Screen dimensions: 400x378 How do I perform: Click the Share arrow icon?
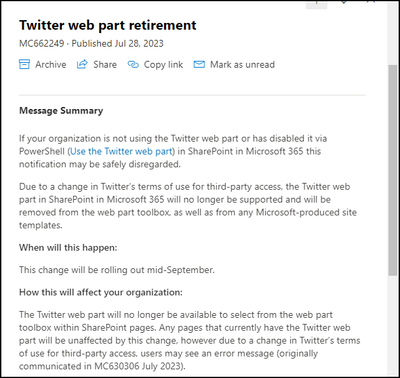tap(82, 64)
